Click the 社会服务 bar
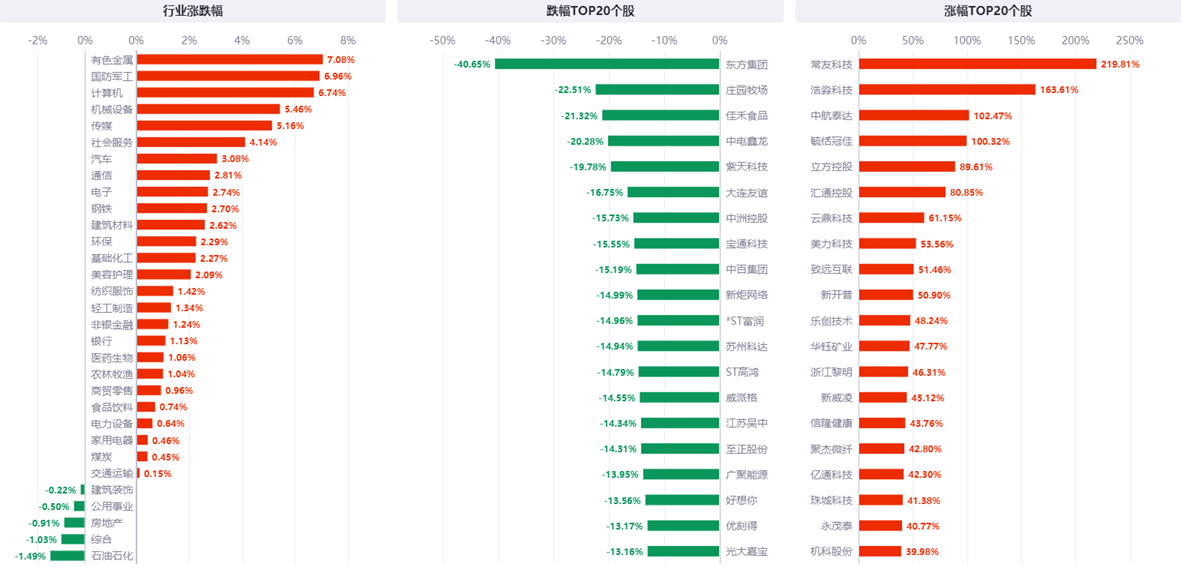Screen dimensions: 1181x567 click(x=191, y=142)
